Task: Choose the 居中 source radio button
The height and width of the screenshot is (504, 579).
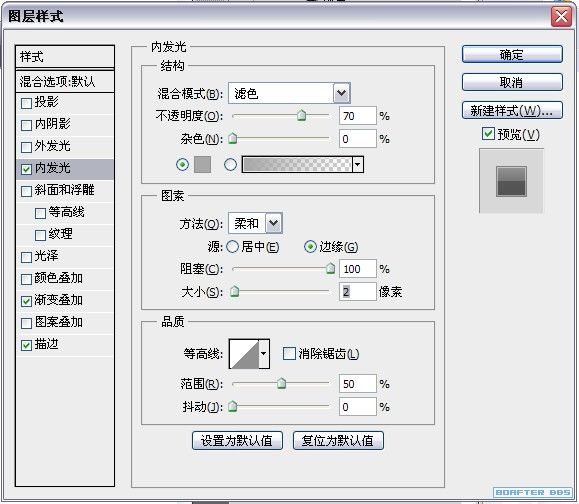Action: pos(232,246)
